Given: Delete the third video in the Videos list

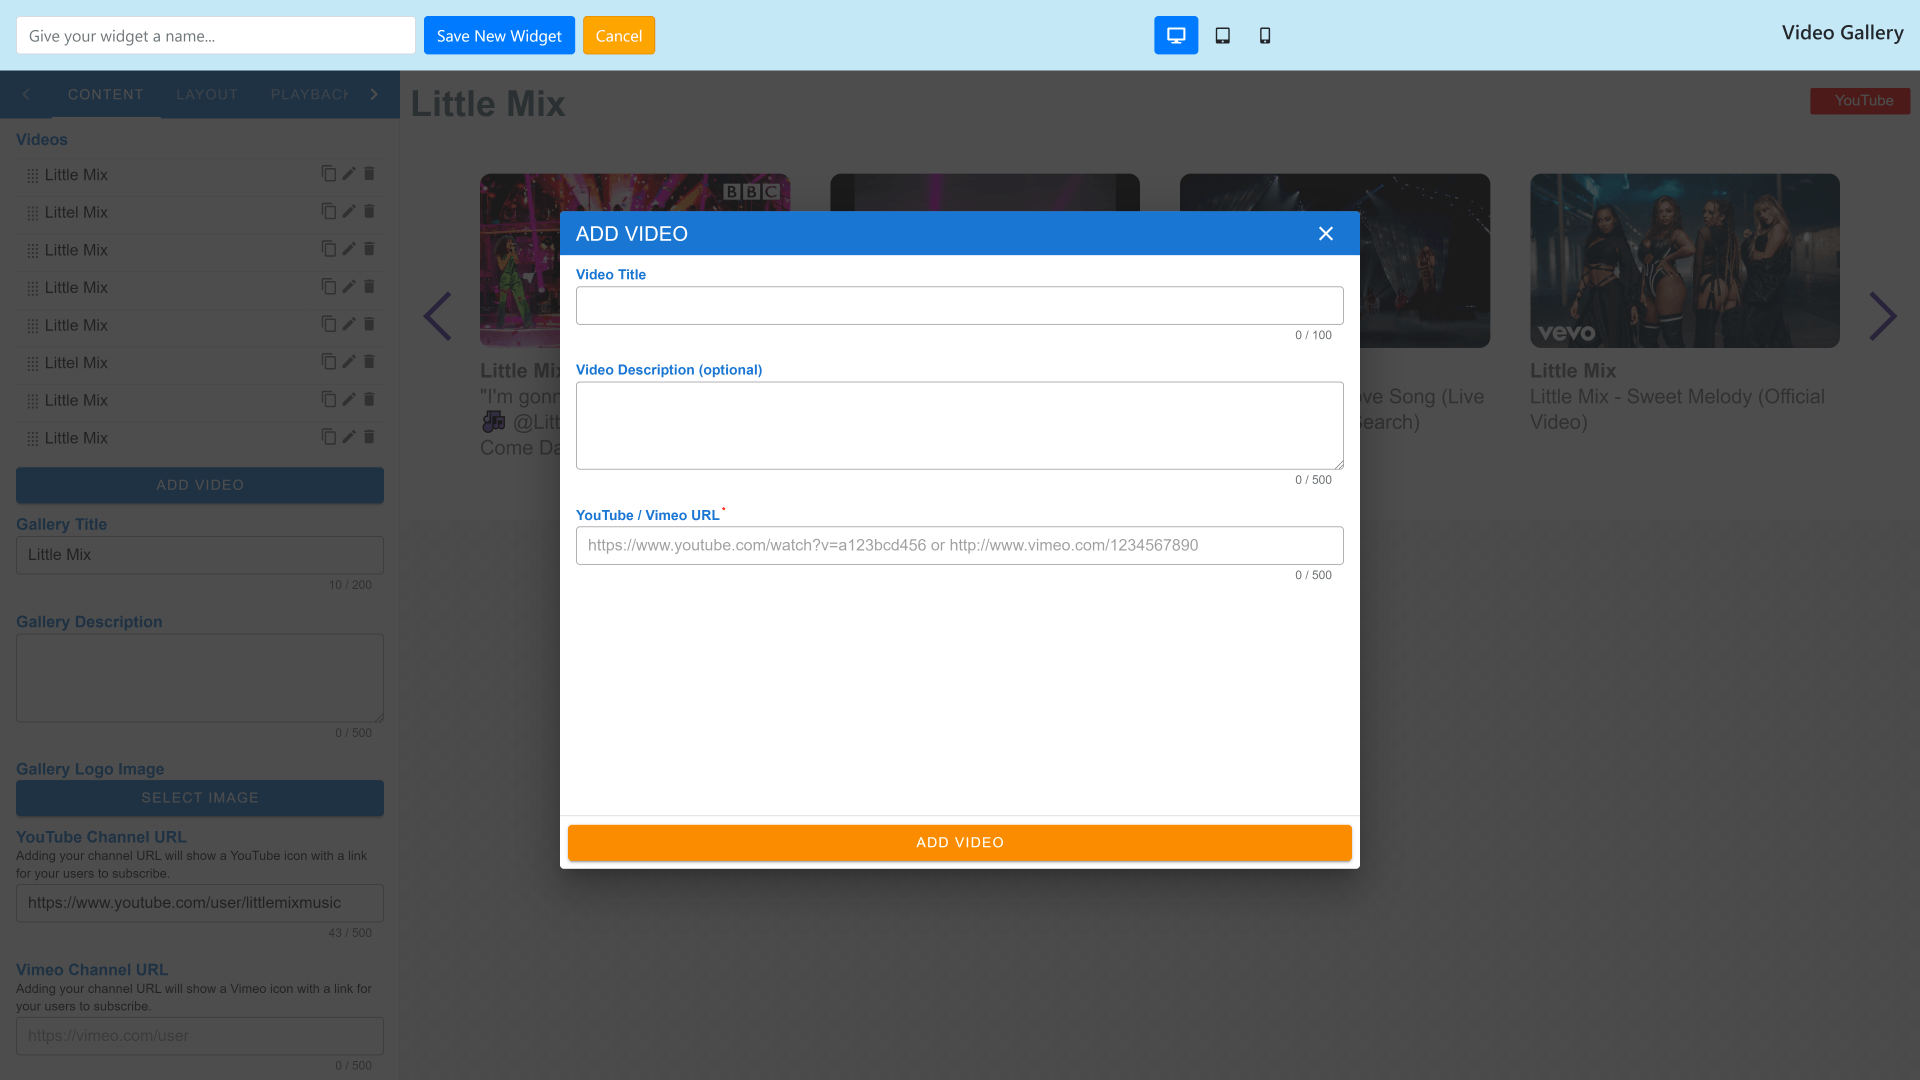Looking at the screenshot, I should tap(369, 249).
